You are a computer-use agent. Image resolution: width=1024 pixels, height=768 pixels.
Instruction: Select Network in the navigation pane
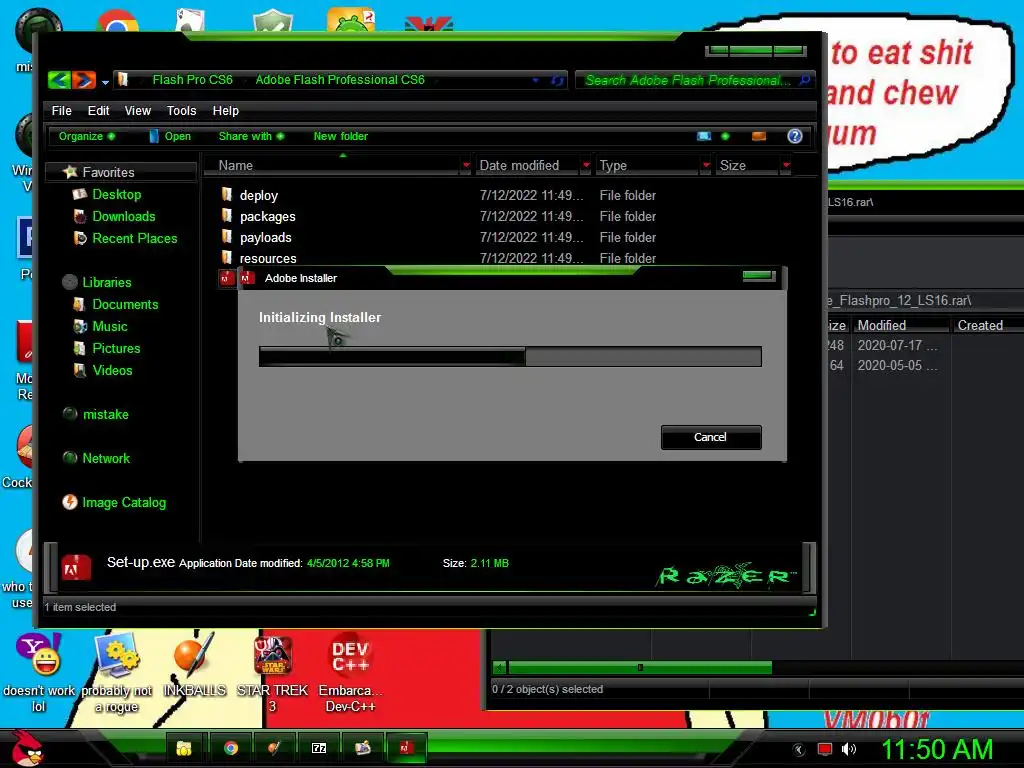pos(106,458)
